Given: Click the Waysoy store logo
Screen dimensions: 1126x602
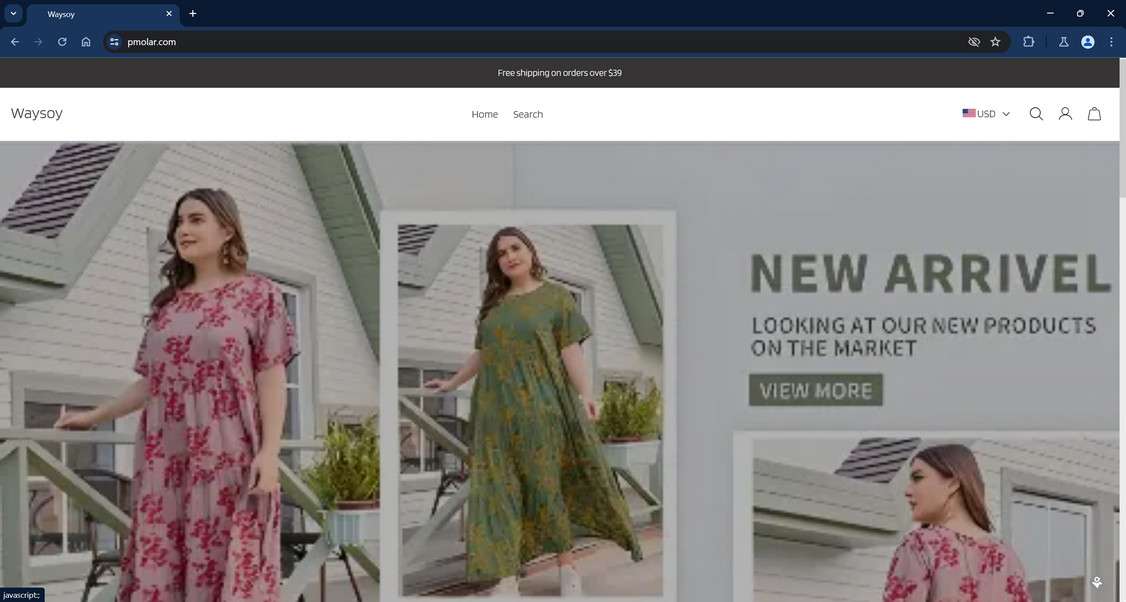Looking at the screenshot, I should pos(37,114).
